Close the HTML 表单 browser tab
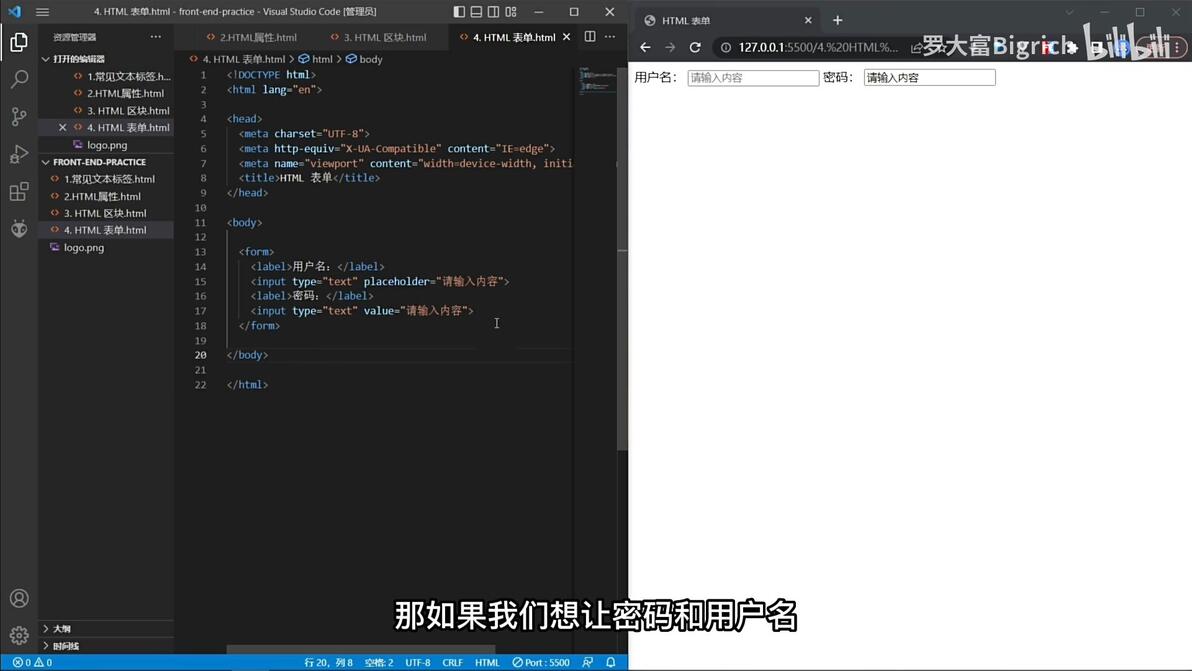 point(808,21)
